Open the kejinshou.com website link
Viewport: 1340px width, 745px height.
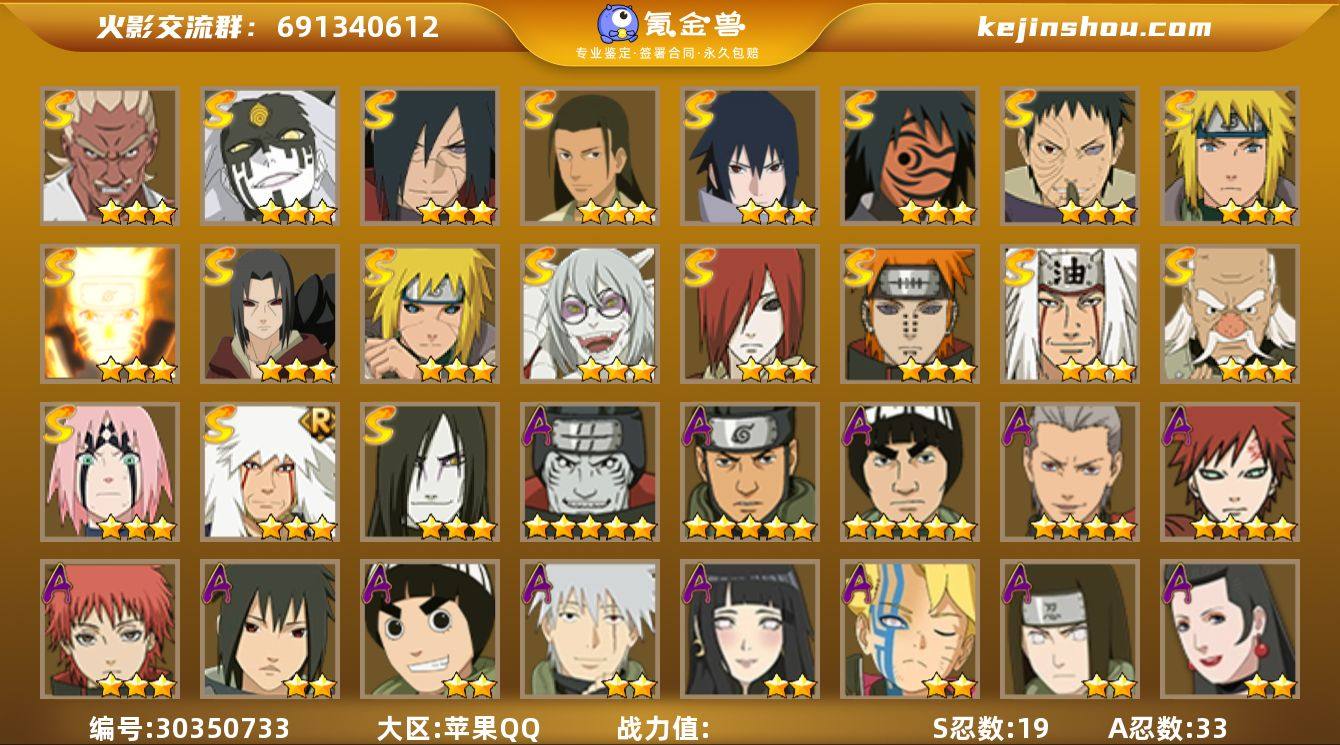tap(1094, 27)
